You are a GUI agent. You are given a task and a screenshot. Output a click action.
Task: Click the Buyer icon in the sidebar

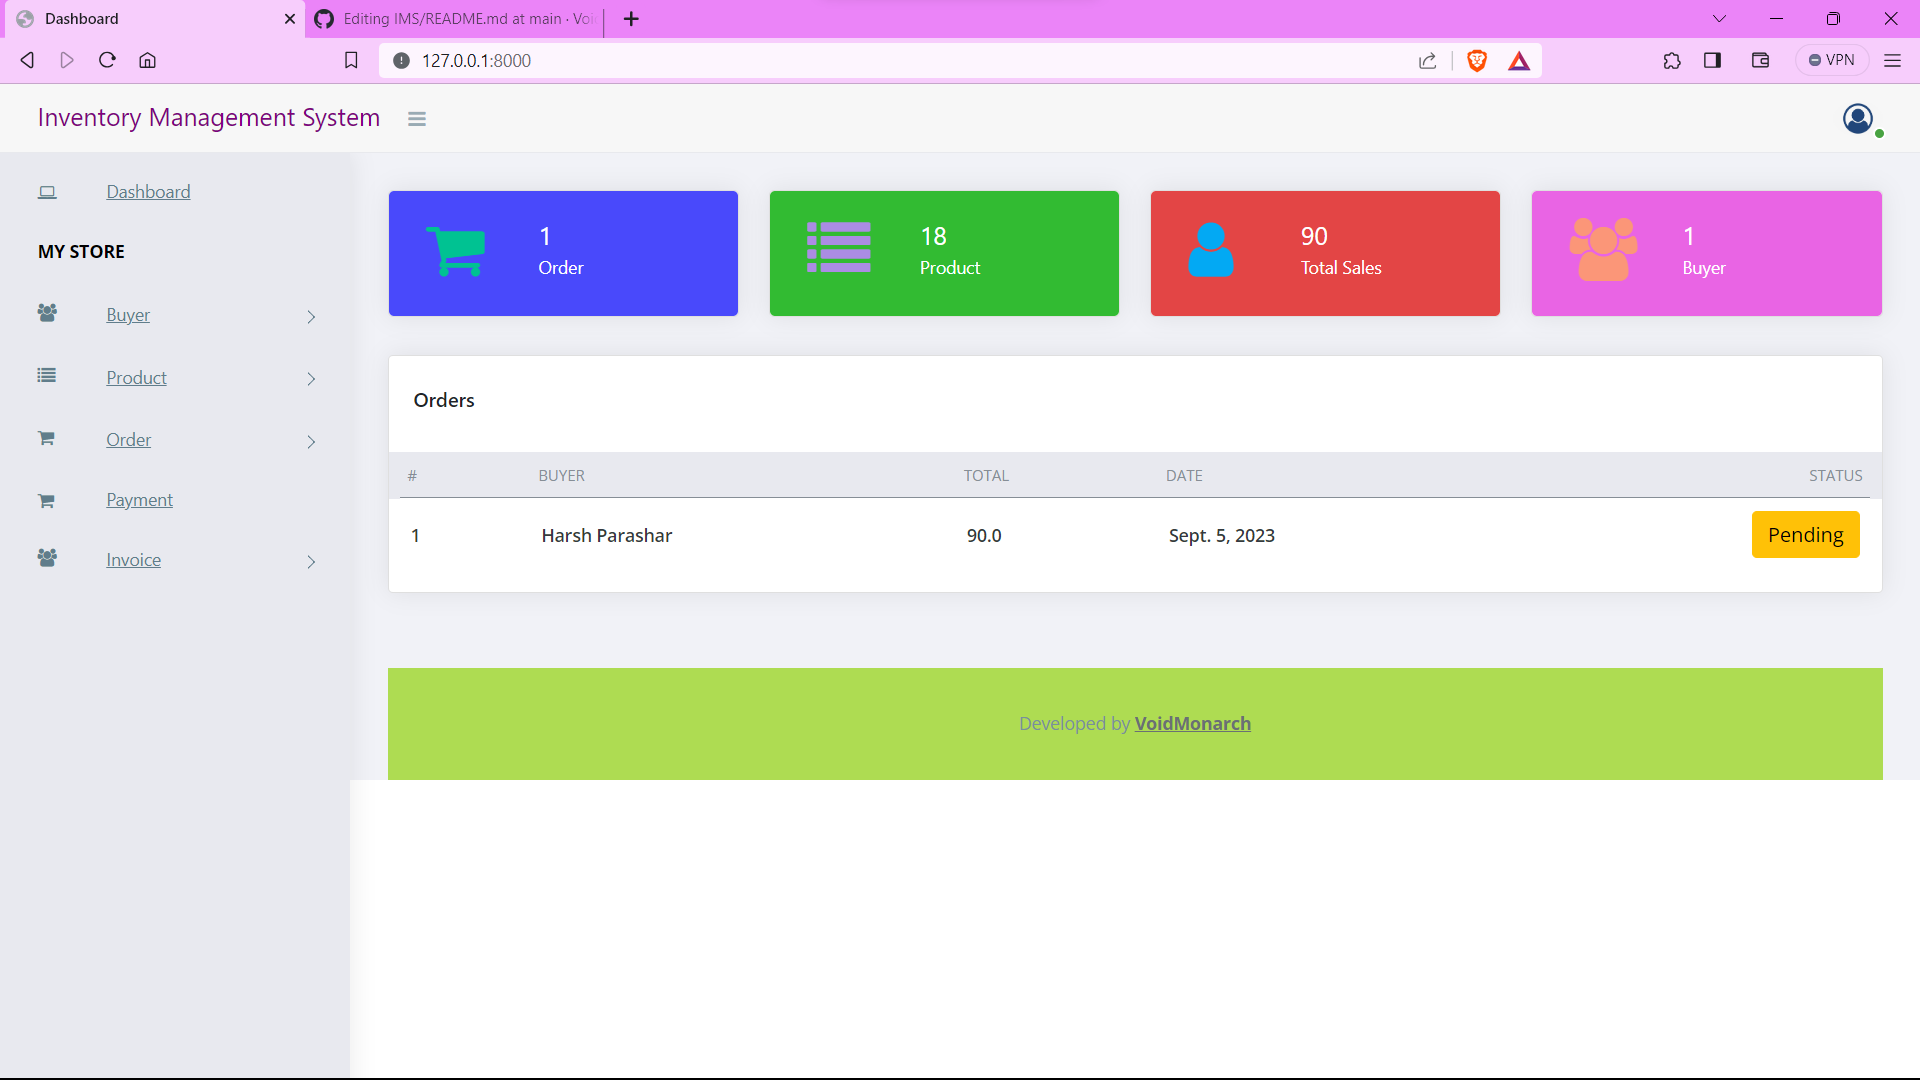(47, 313)
